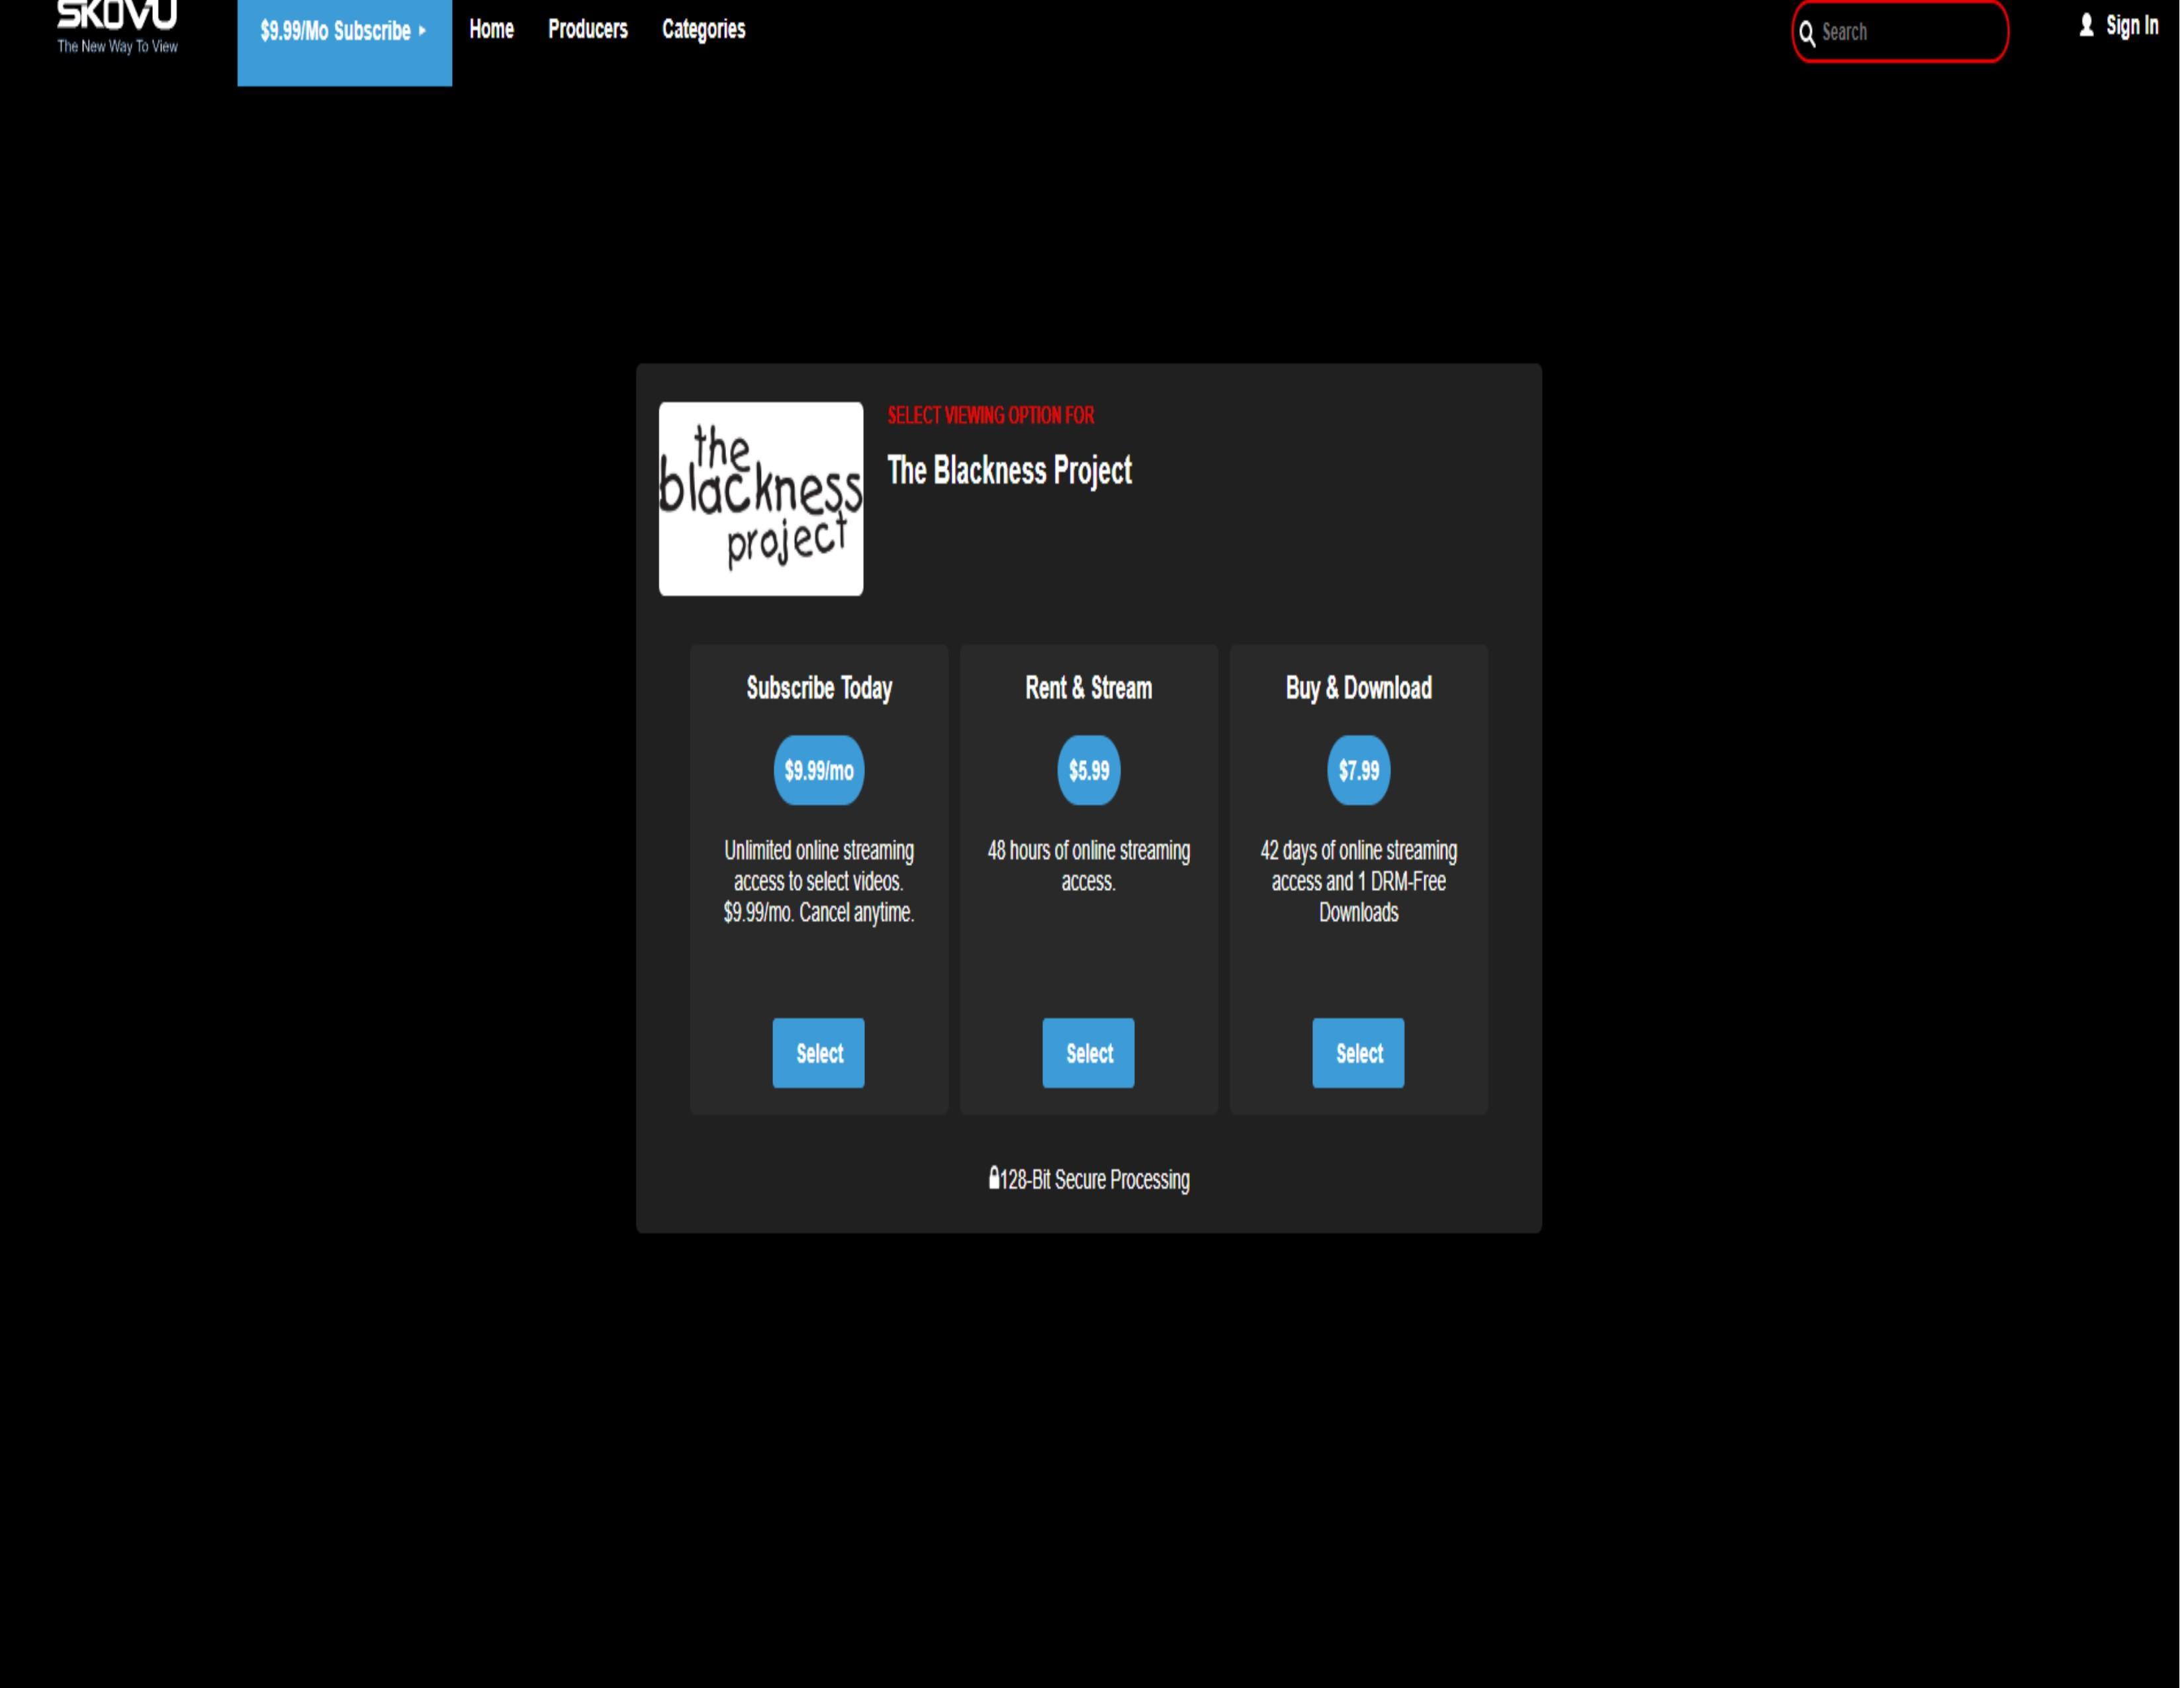Screen dimensions: 2184x1688
Task: Click the arrow on Subscribe button
Action: click(x=423, y=31)
